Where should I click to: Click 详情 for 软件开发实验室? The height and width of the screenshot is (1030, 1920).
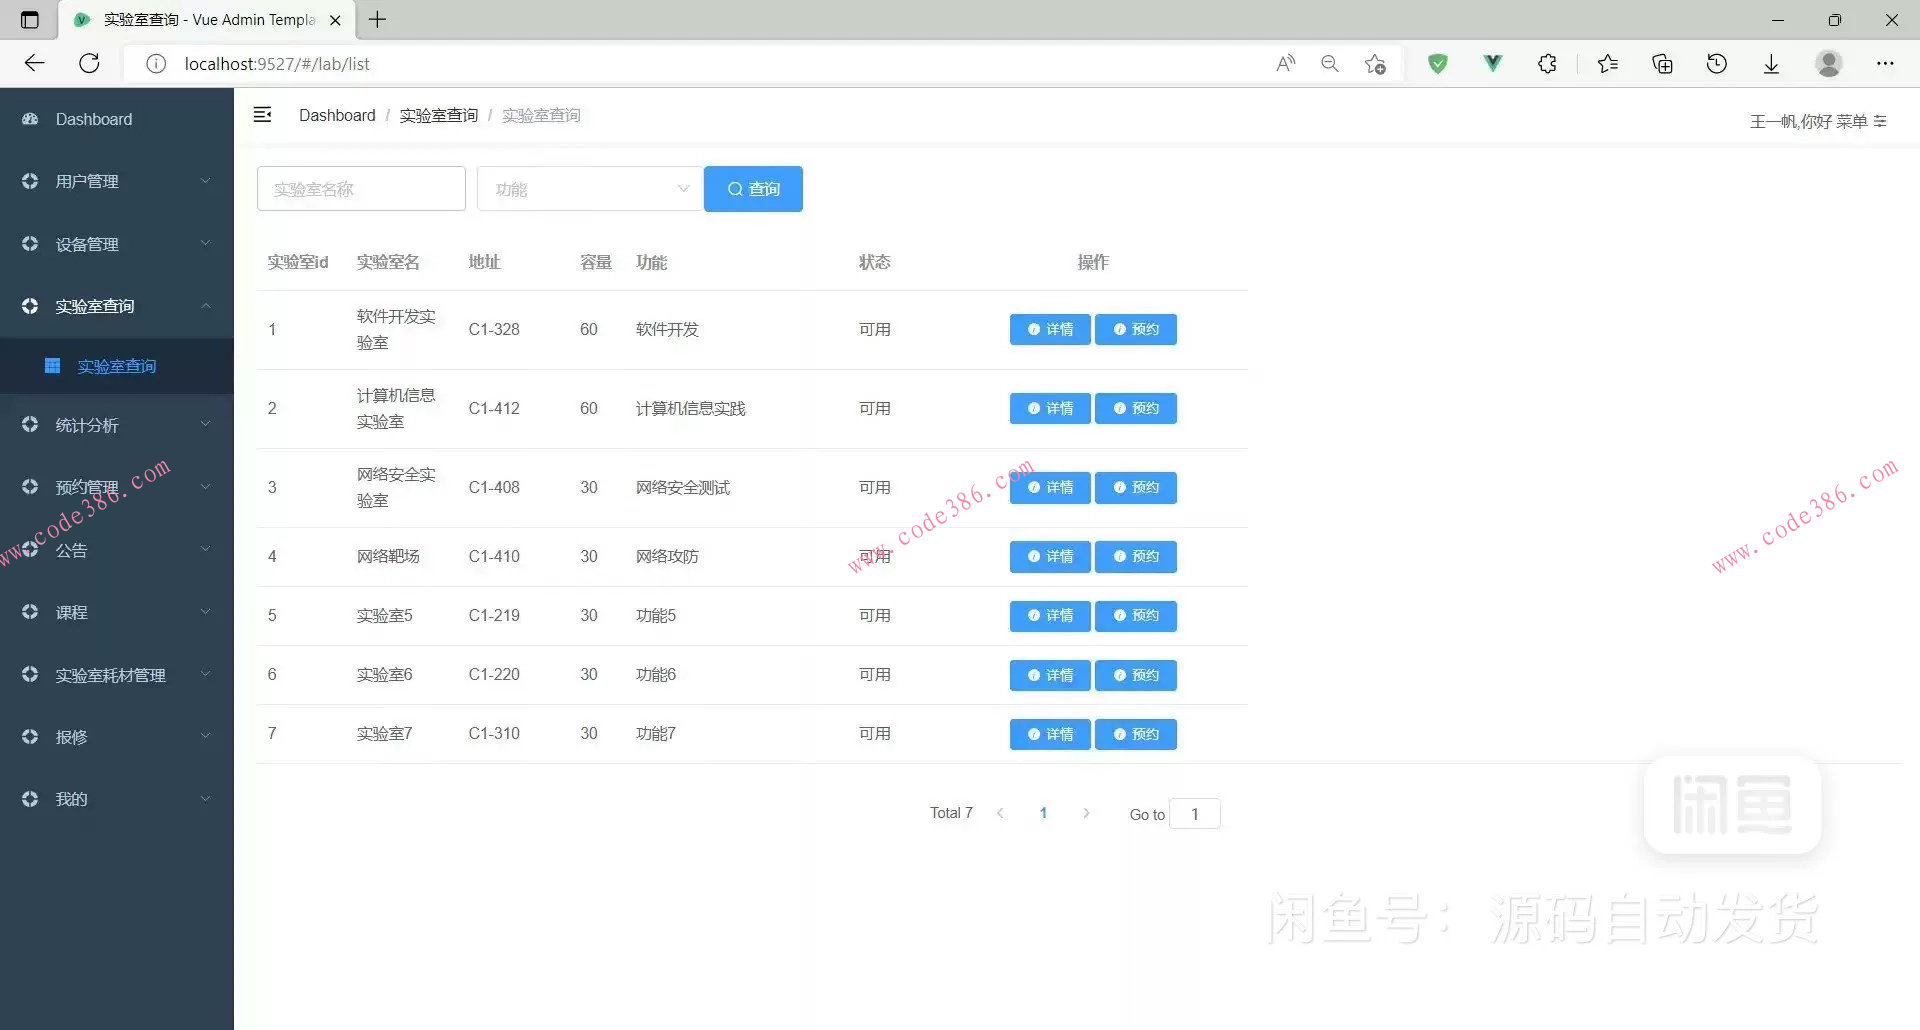tap(1049, 329)
